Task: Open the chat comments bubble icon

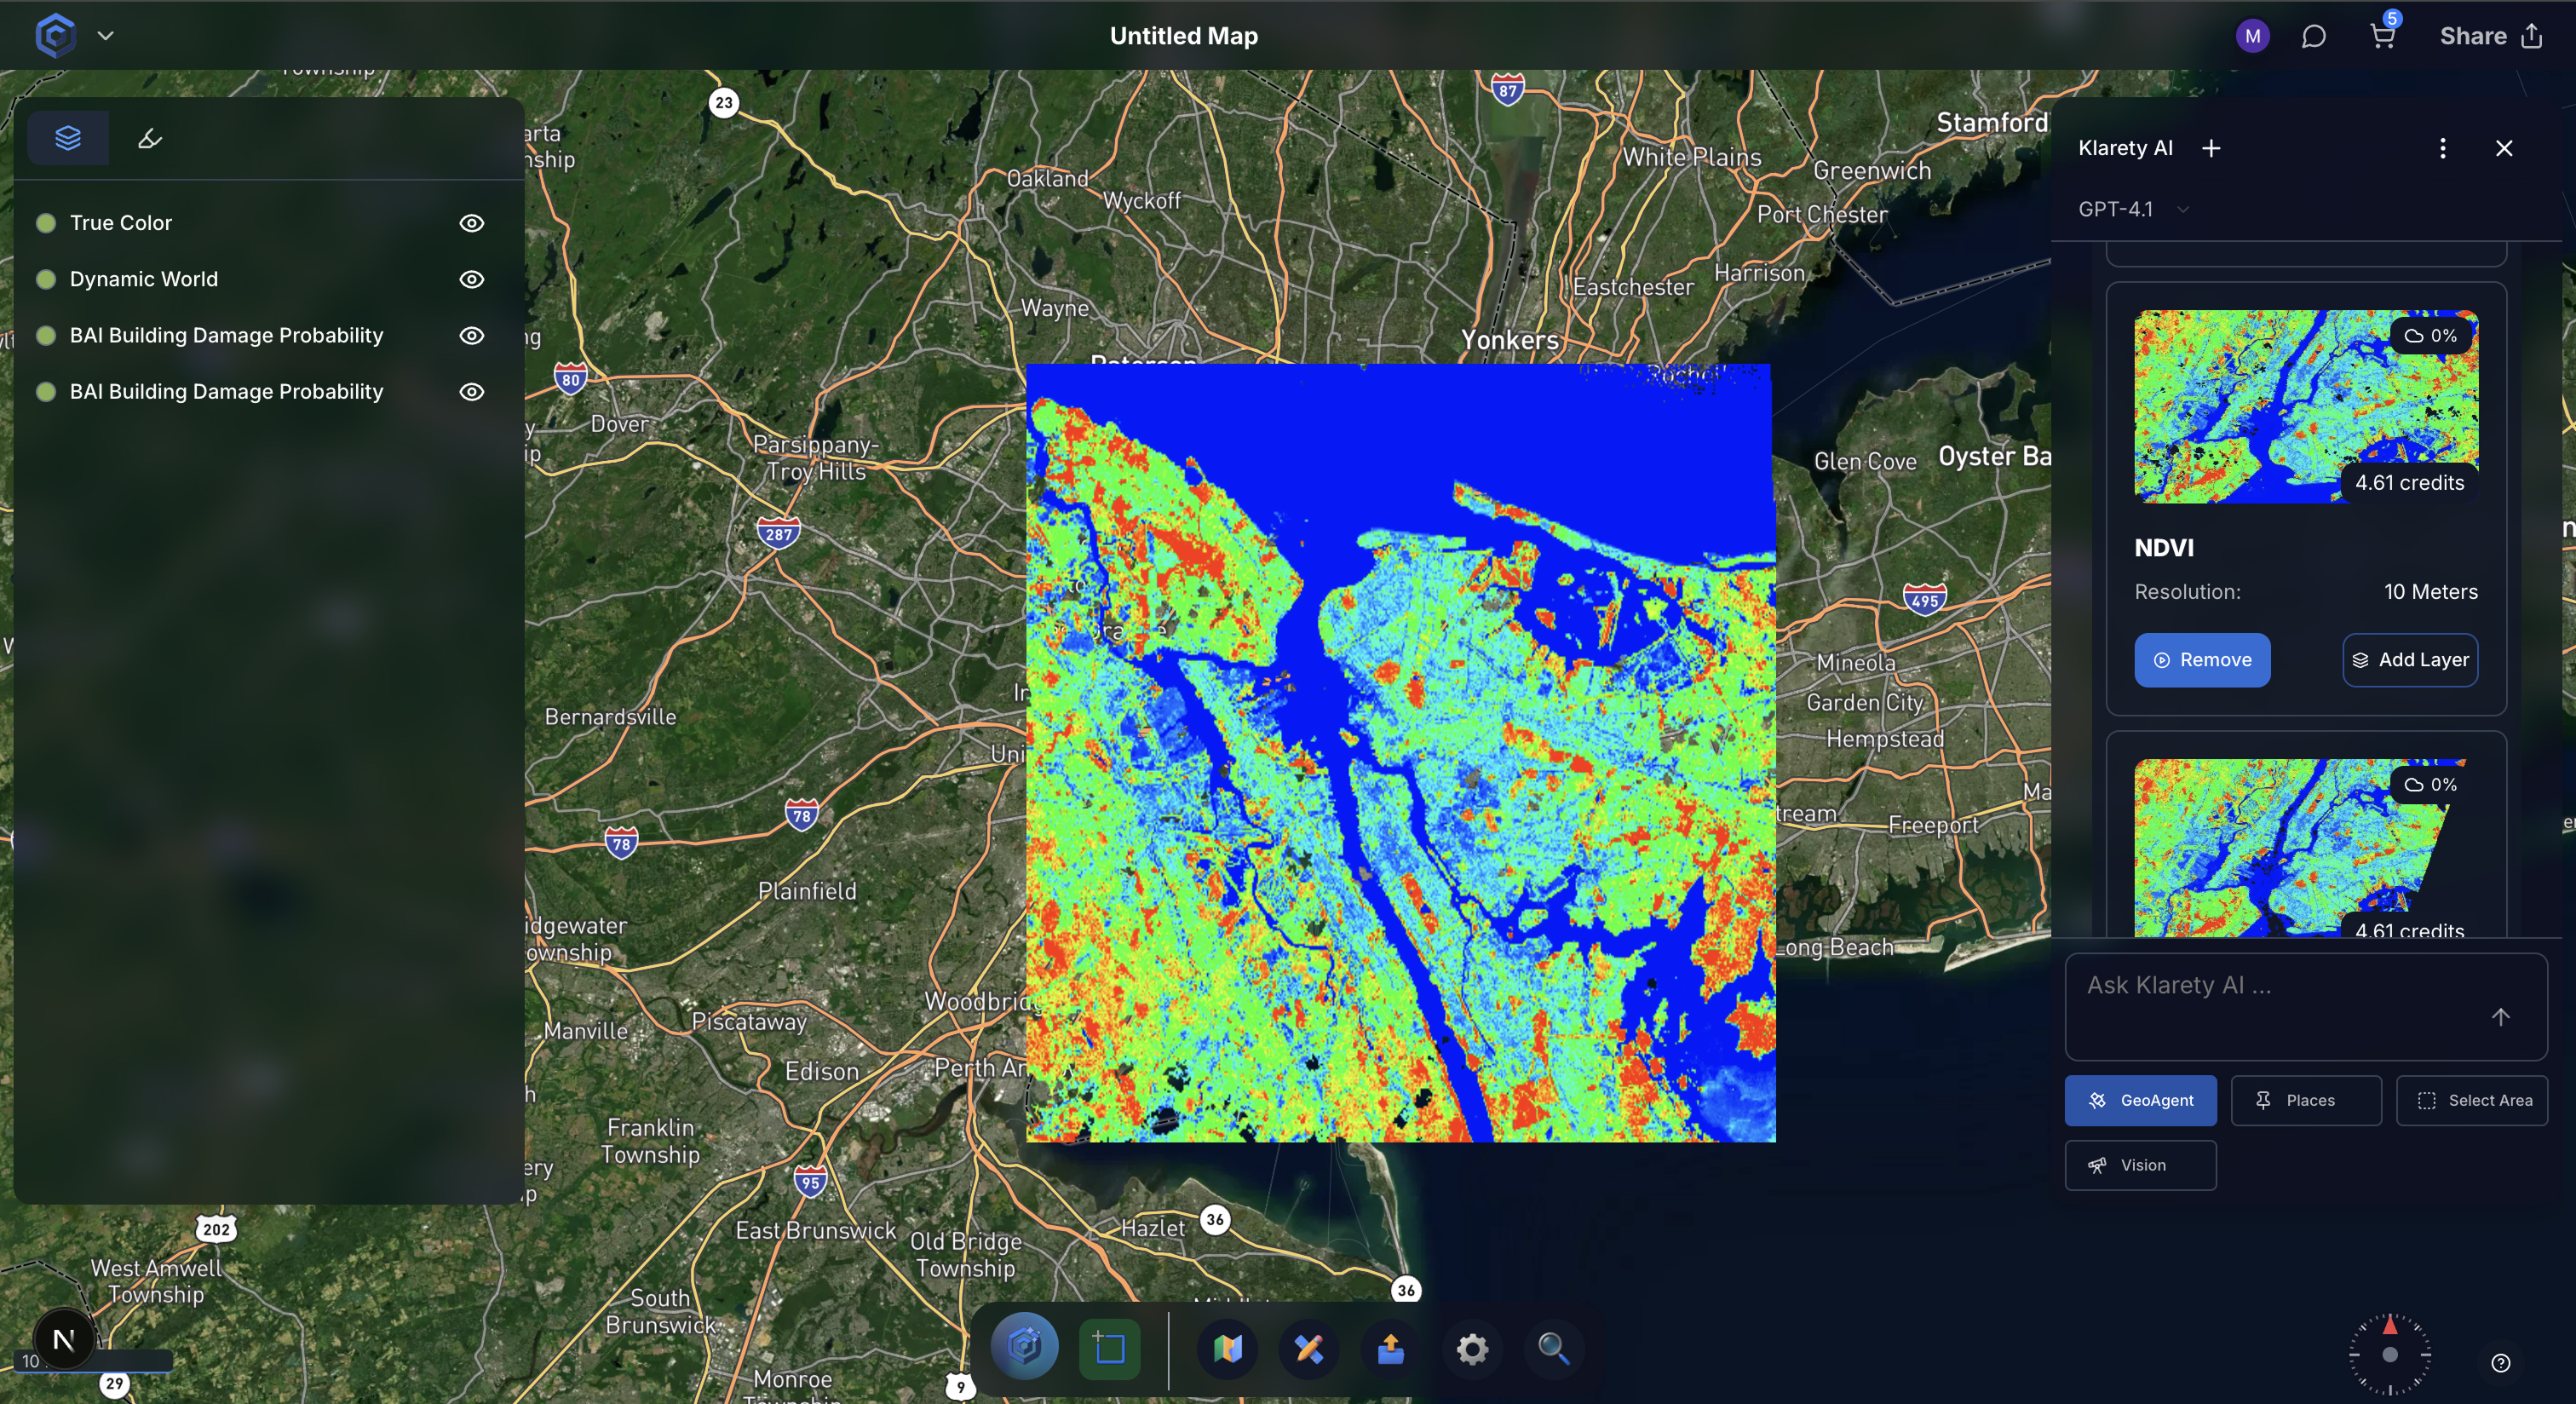Action: point(2313,36)
